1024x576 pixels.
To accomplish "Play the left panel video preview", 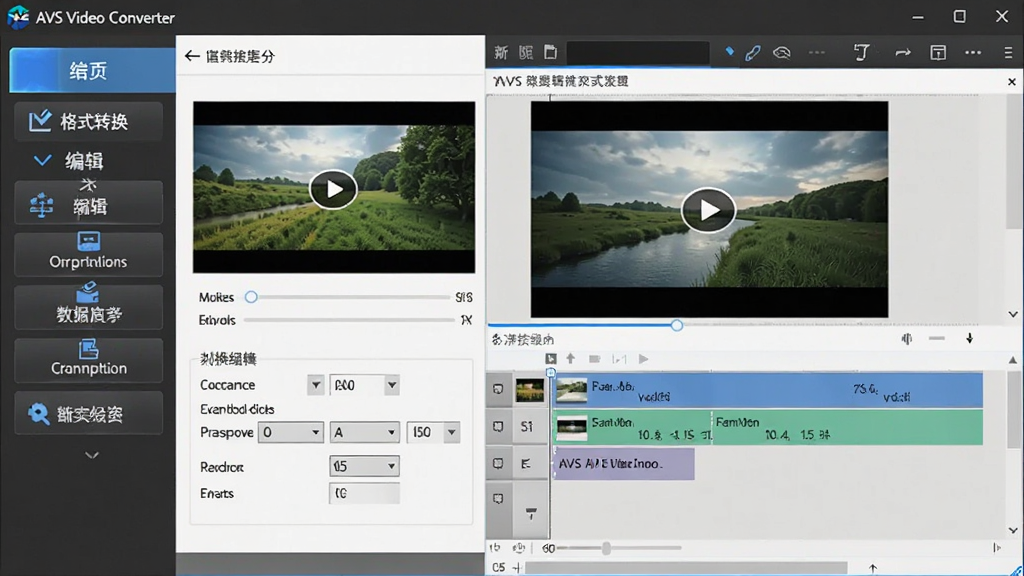I will [x=334, y=189].
